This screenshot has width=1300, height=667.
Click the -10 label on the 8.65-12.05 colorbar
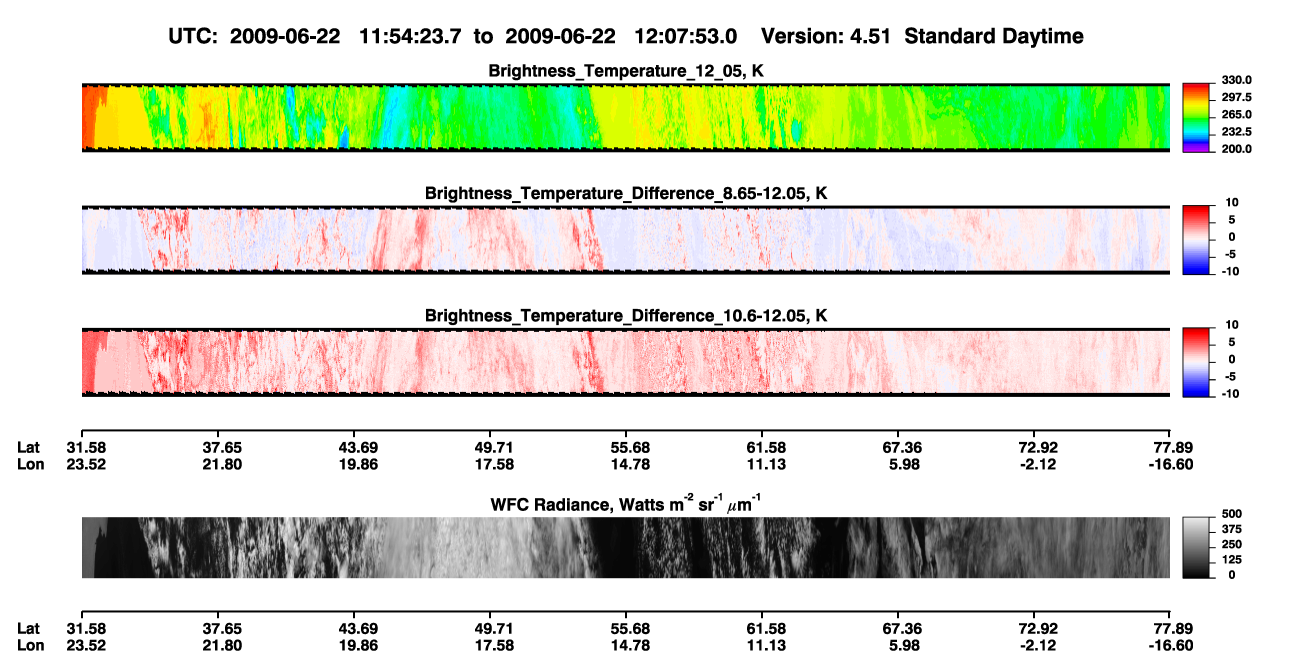point(1230,271)
